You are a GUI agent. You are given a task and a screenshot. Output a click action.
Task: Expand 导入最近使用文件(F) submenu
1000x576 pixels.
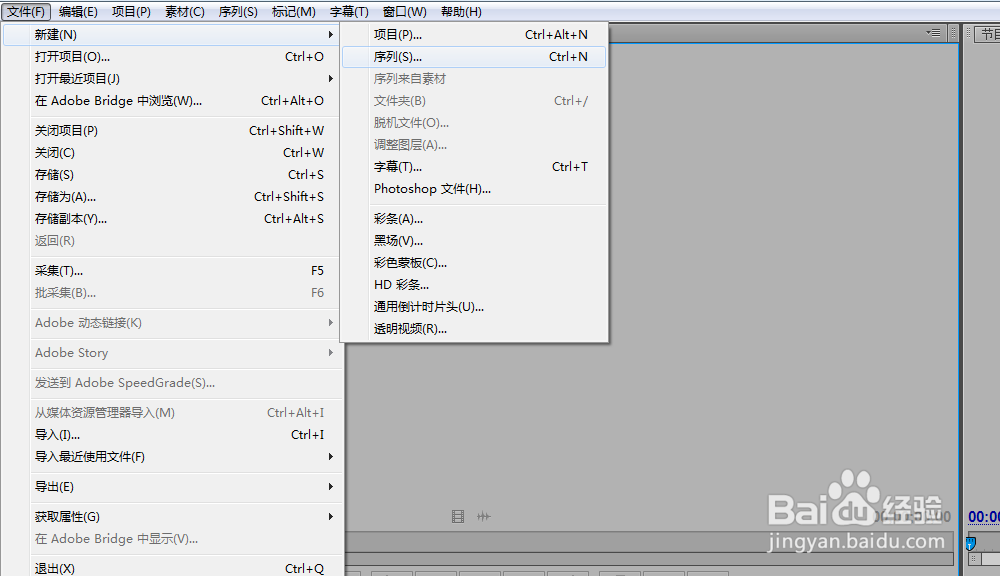pos(172,457)
